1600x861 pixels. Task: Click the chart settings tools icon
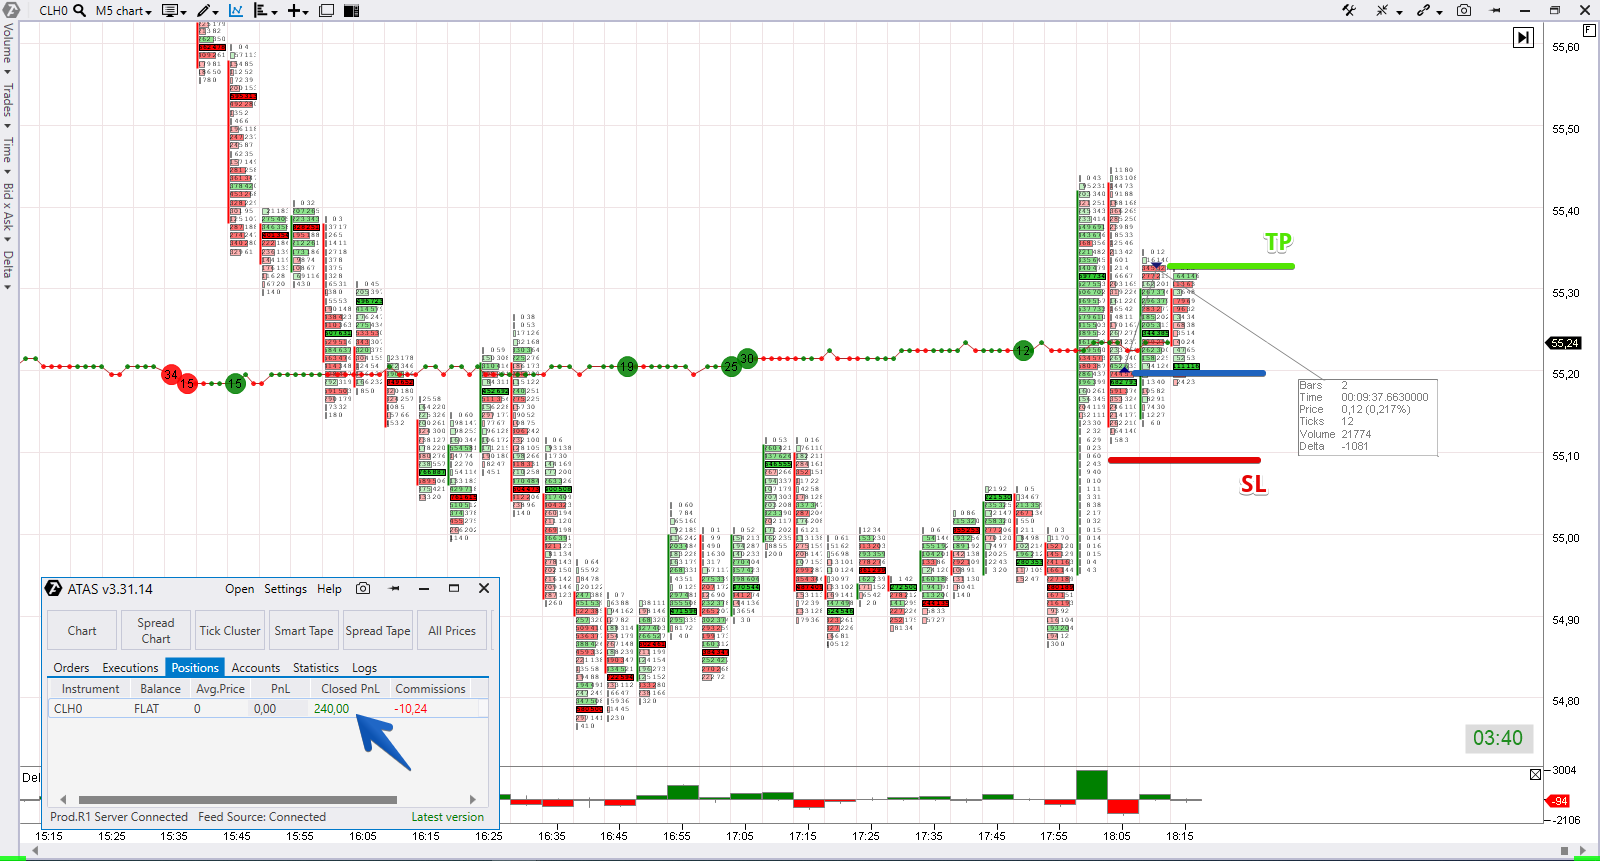point(1349,11)
